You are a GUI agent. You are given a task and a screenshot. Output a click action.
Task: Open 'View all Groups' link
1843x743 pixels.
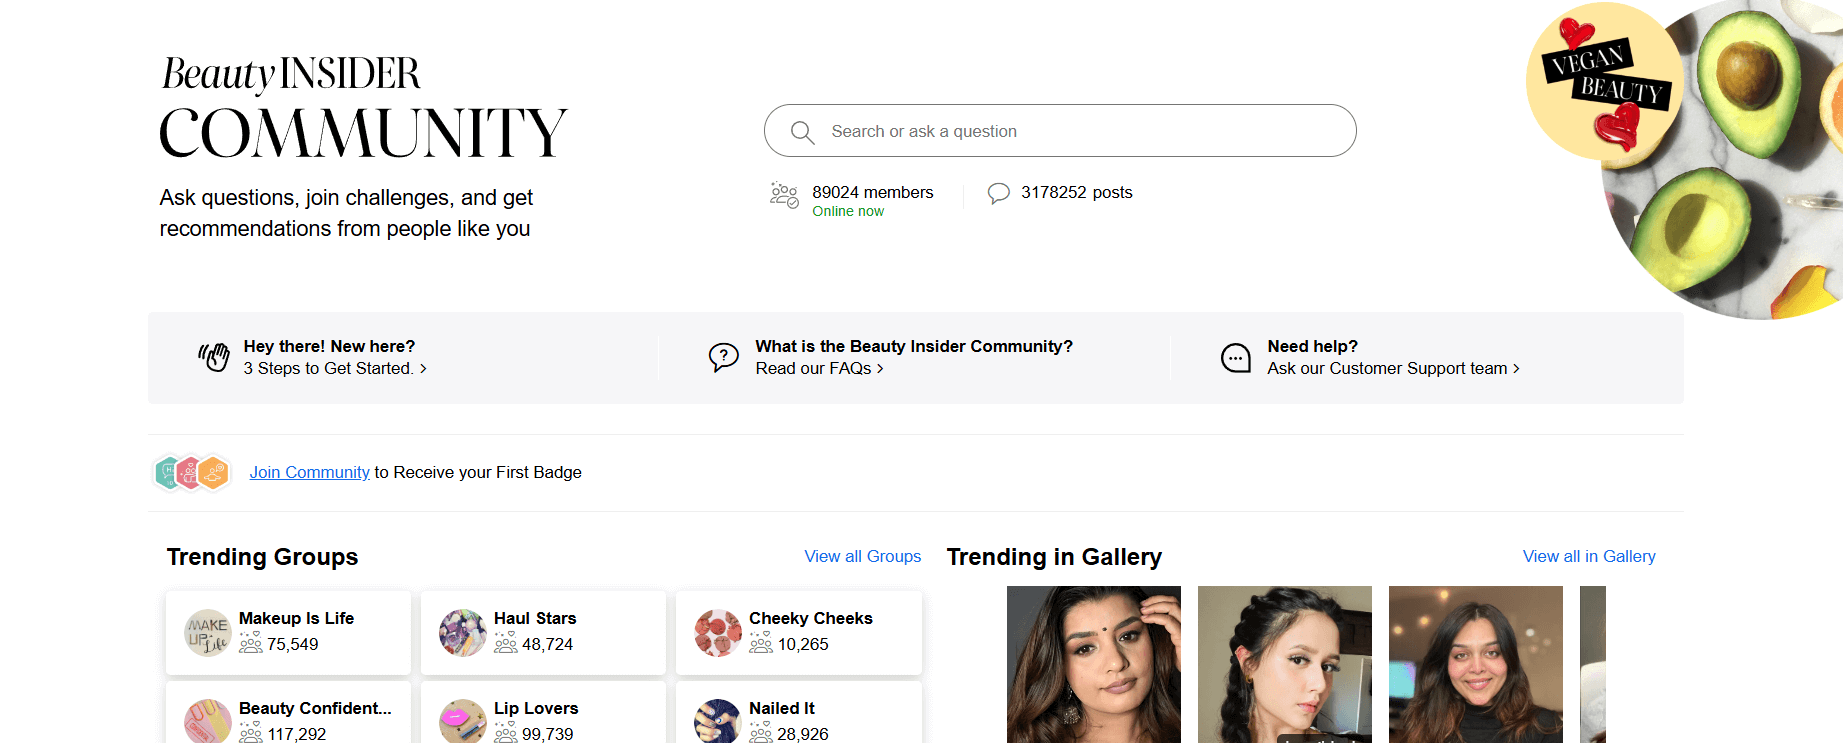(x=863, y=556)
